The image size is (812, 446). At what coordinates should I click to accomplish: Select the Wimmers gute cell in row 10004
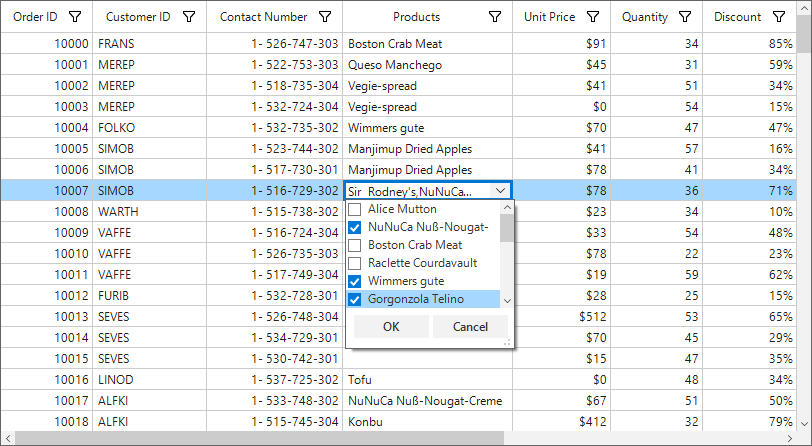(428, 127)
